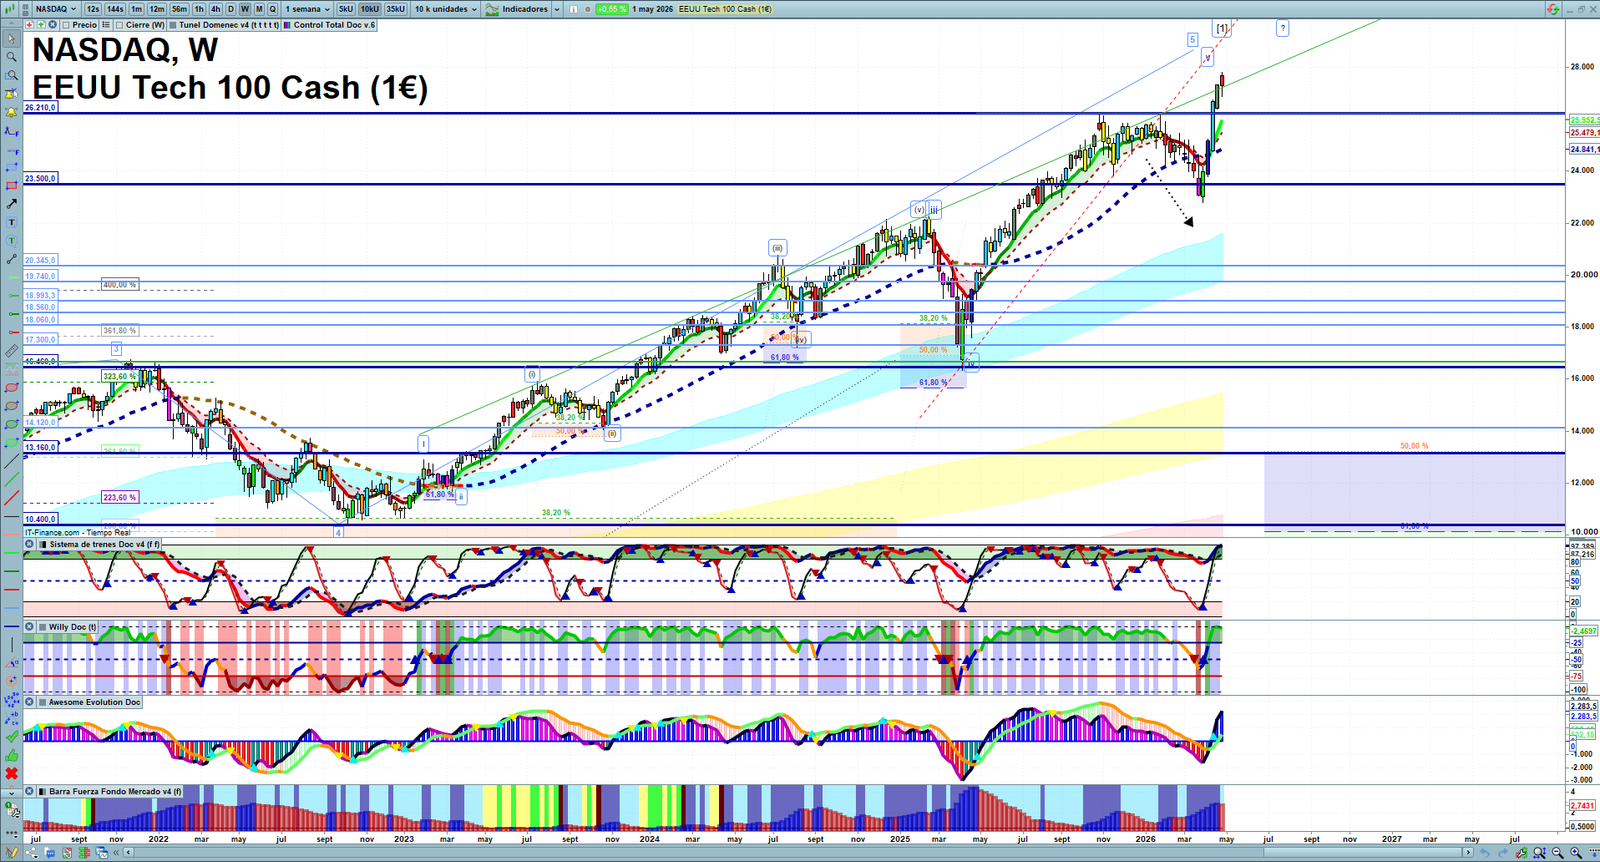
Task: Select the 35kU history units button
Action: pos(396,9)
